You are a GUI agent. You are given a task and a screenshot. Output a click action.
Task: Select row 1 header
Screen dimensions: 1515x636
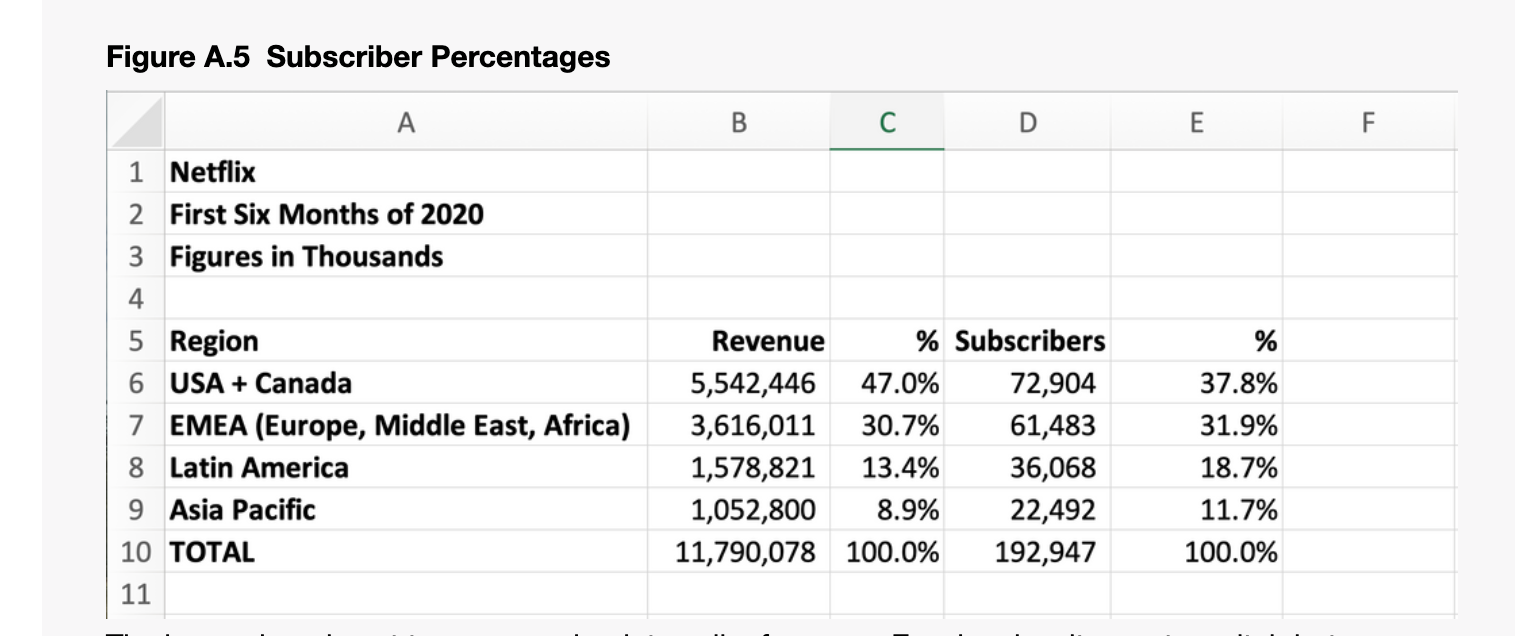[136, 172]
